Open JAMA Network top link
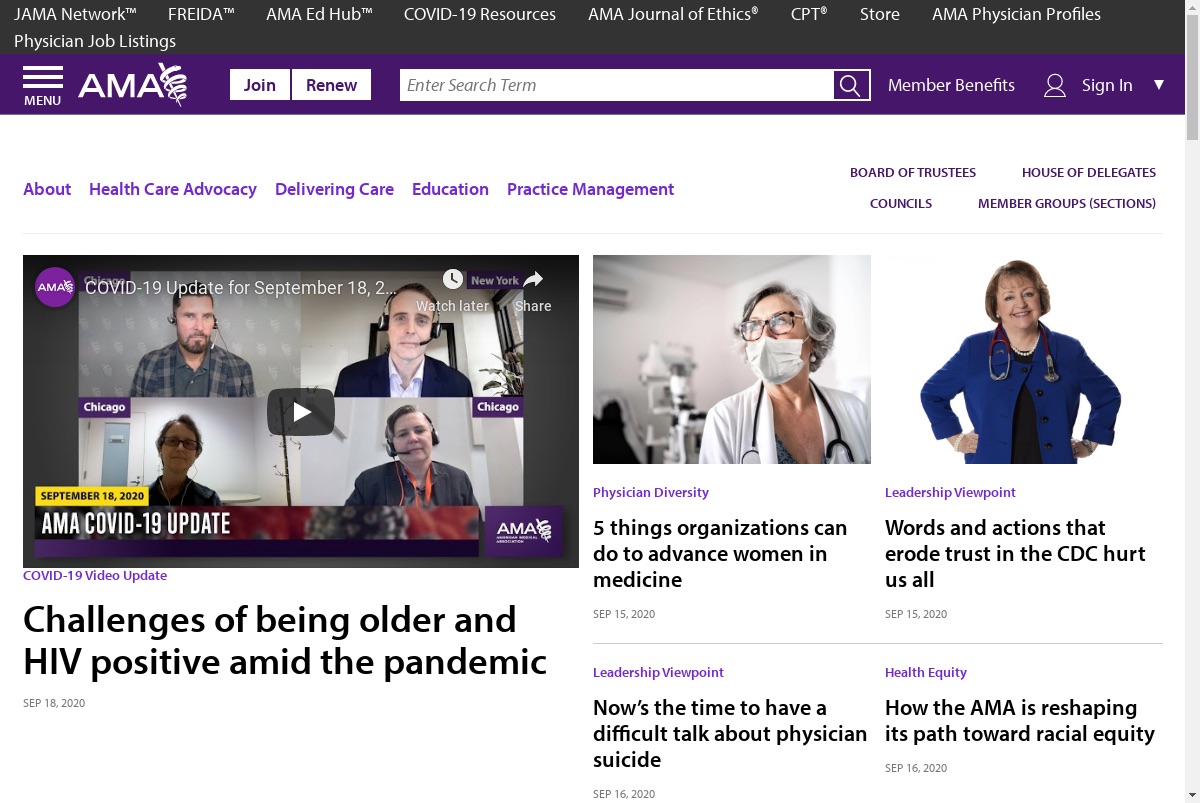Screen dimensions: 1200x803 pos(75,14)
